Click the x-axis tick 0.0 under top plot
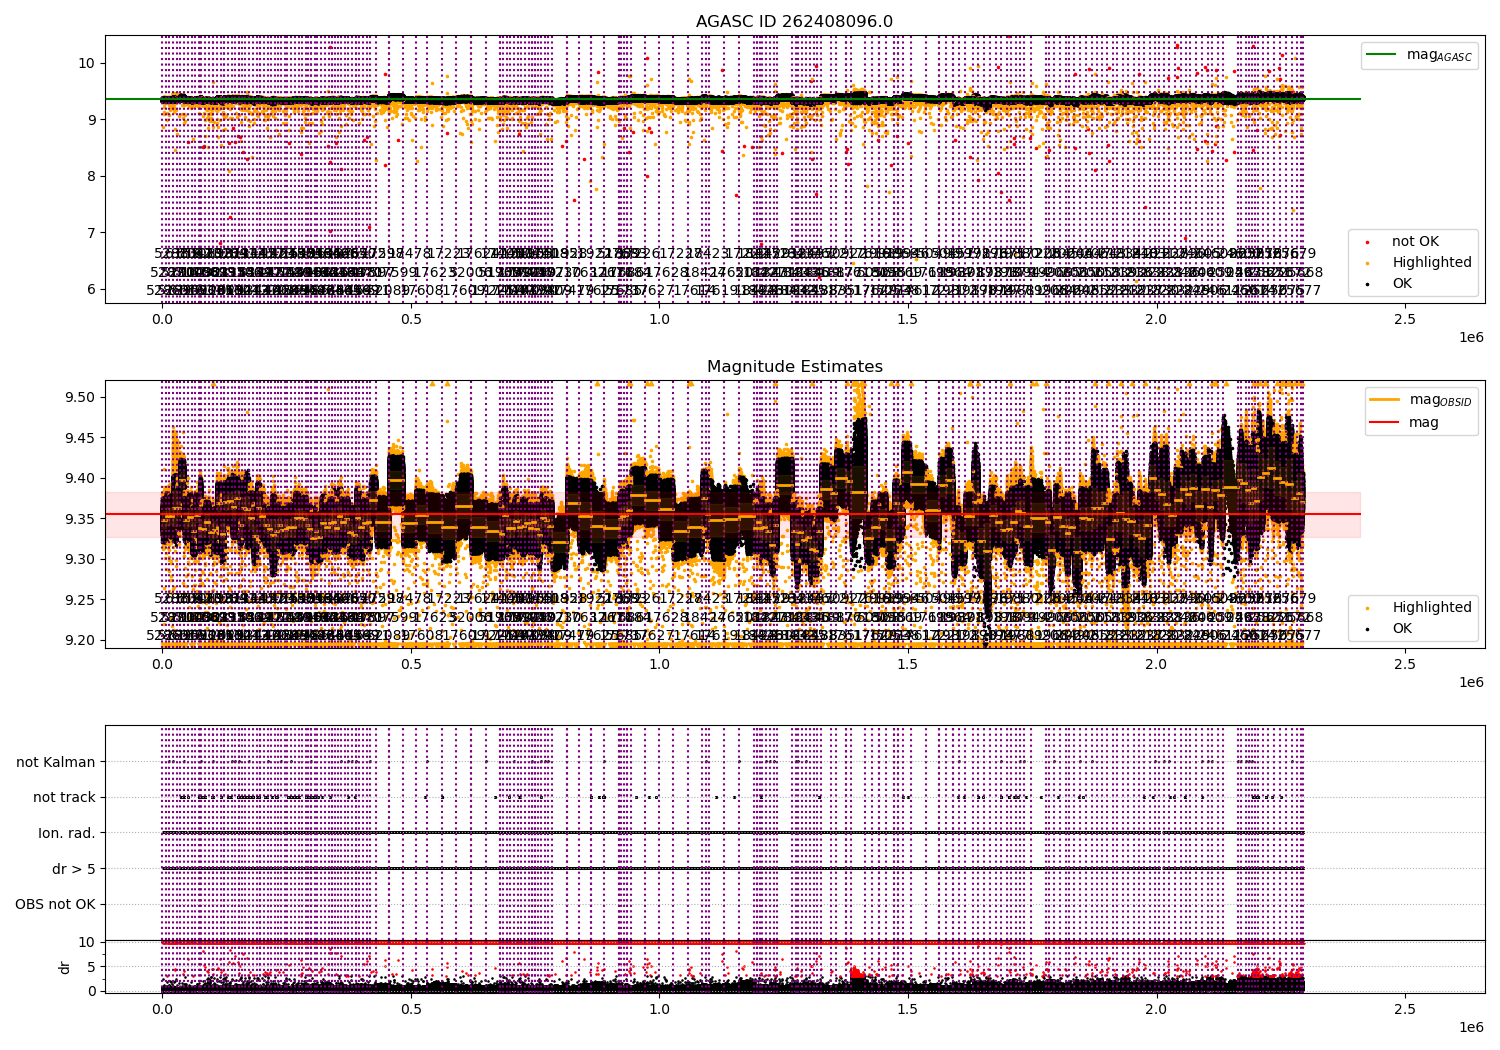 coord(161,319)
